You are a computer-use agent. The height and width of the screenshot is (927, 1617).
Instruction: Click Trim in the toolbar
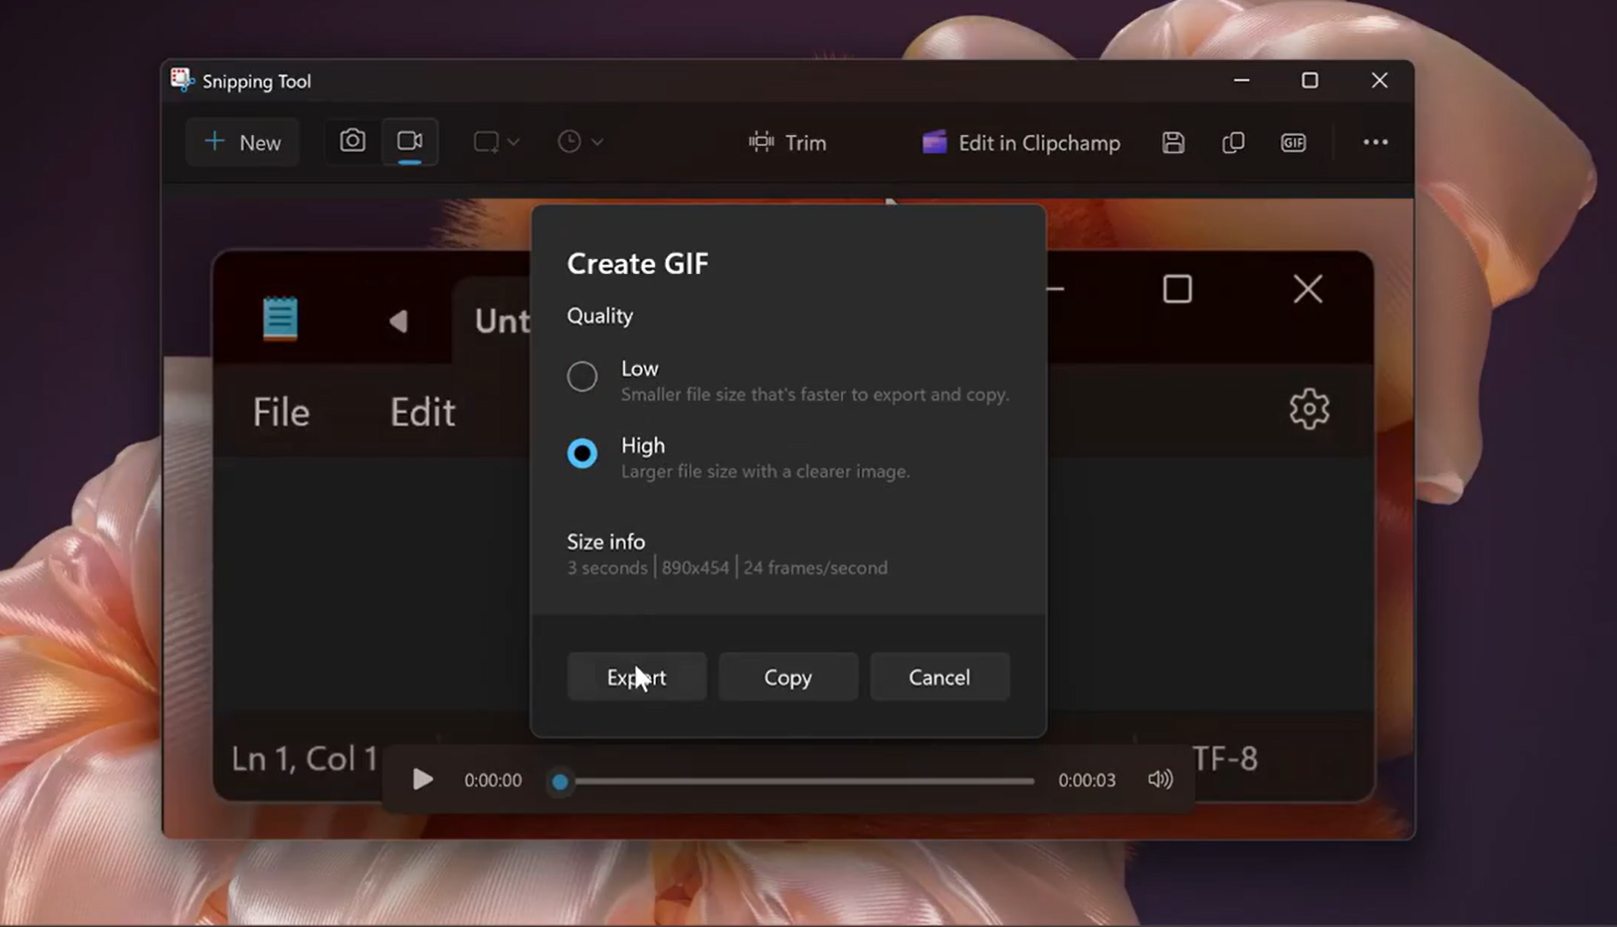(788, 143)
